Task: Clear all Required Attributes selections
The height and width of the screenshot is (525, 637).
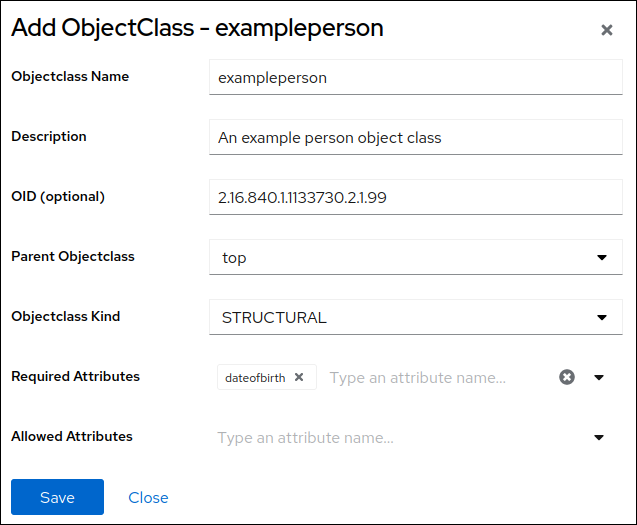Action: pos(567,377)
